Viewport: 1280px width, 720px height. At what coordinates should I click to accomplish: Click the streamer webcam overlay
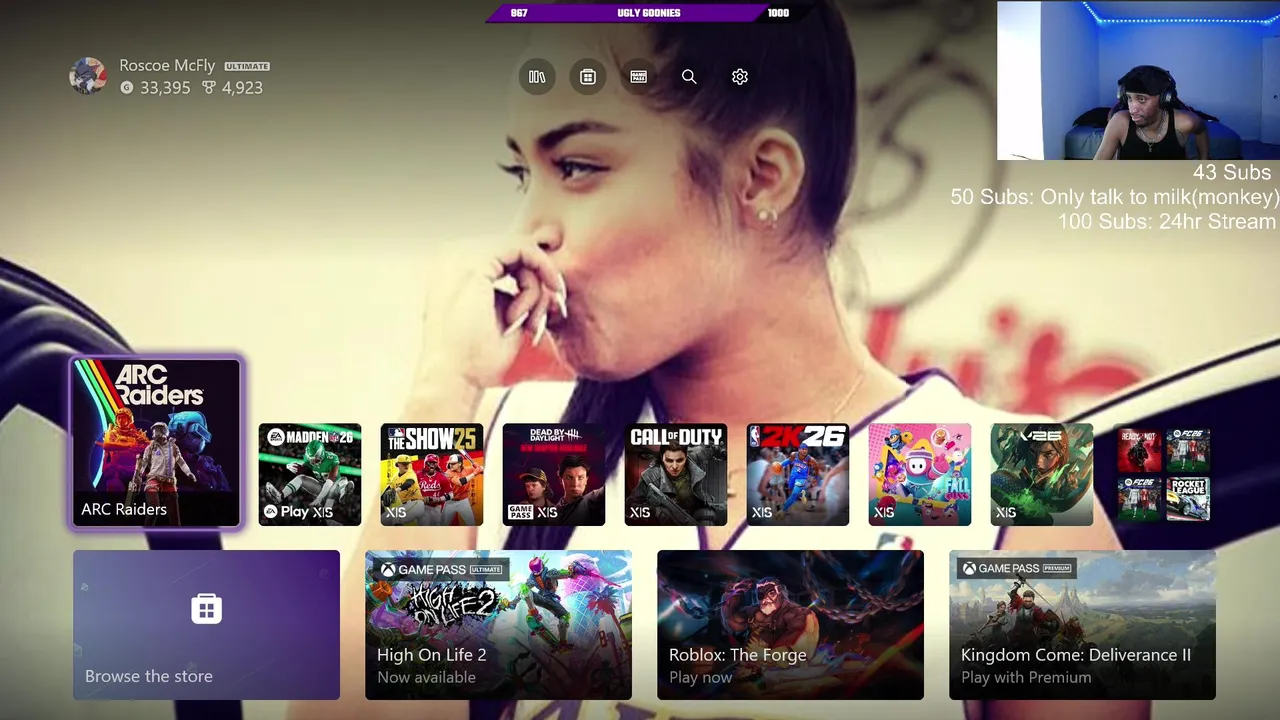1138,81
